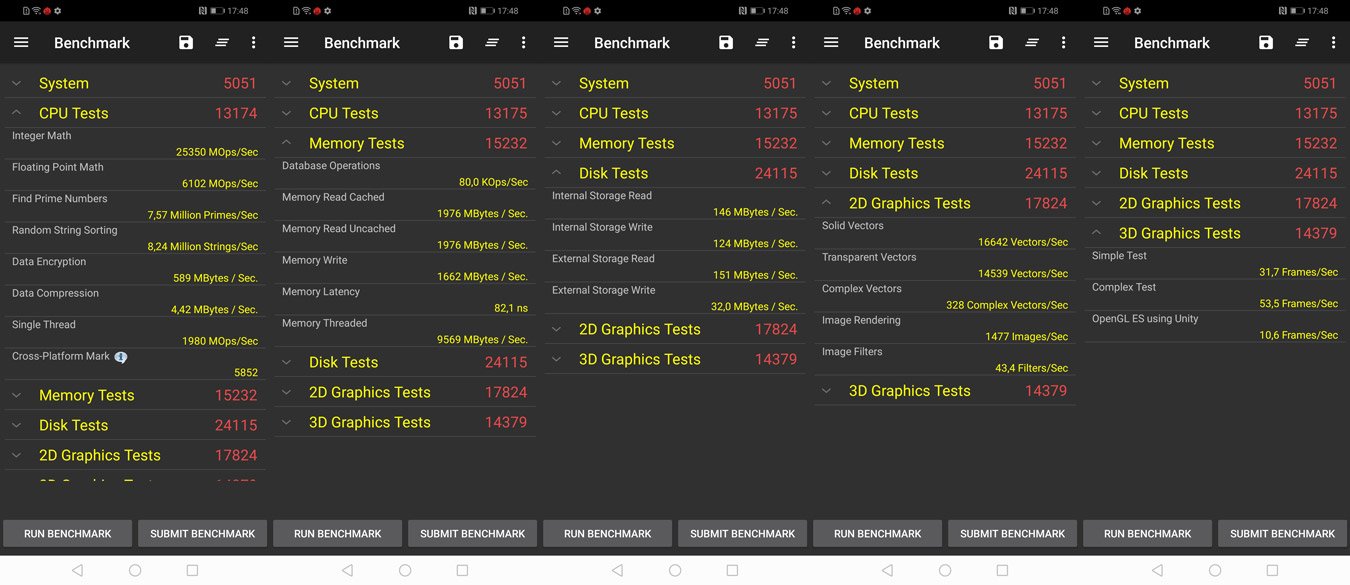
Task: Open hamburger menu on the 2D-Graphics-expanded screen
Action: click(831, 43)
